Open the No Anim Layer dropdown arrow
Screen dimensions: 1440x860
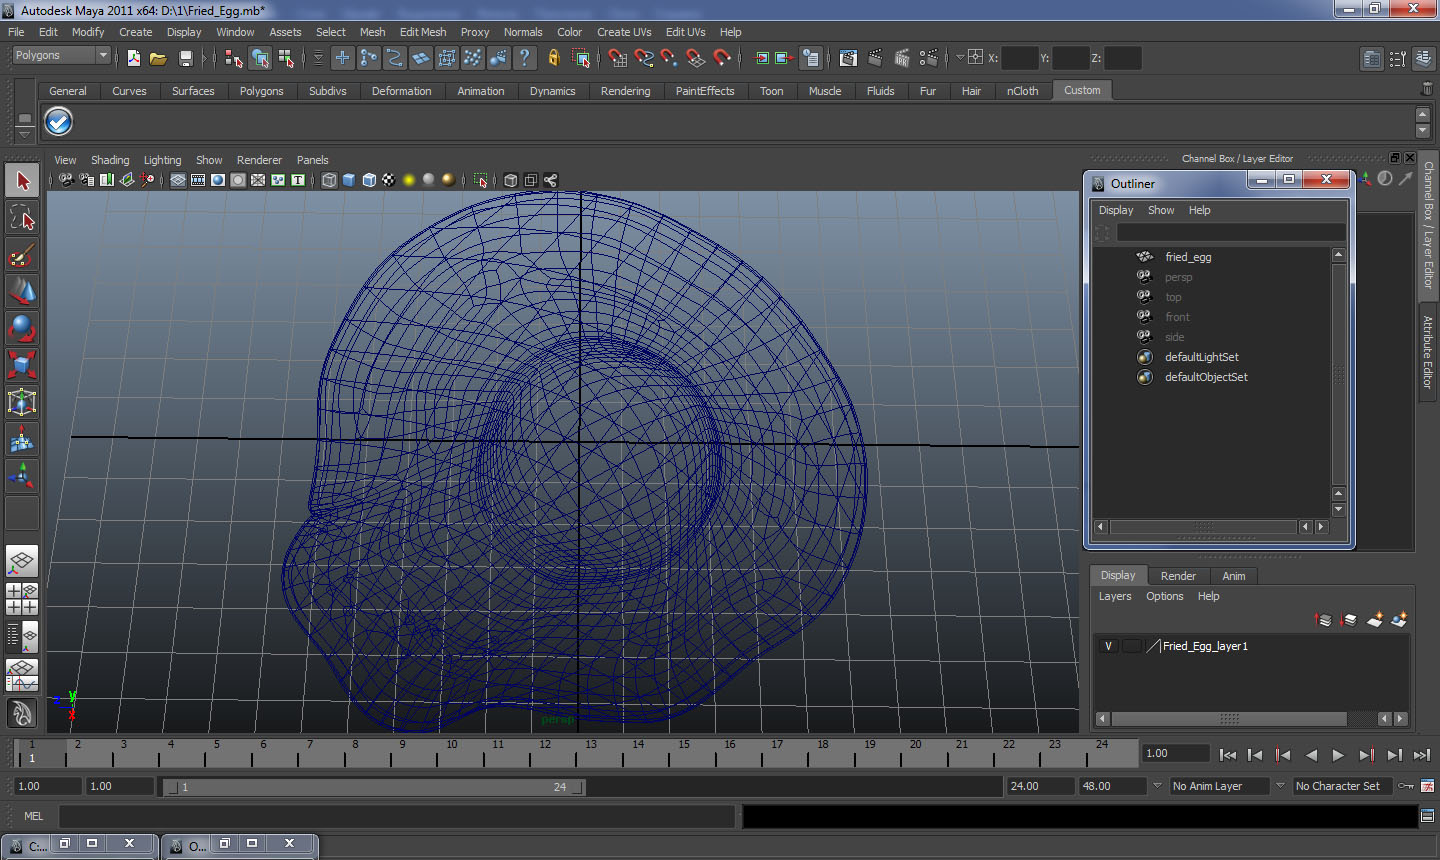[x=1157, y=786]
